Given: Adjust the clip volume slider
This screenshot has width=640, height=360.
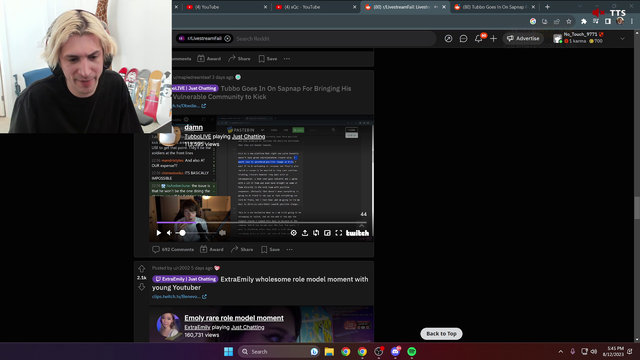Looking at the screenshot, I should pos(196,233).
